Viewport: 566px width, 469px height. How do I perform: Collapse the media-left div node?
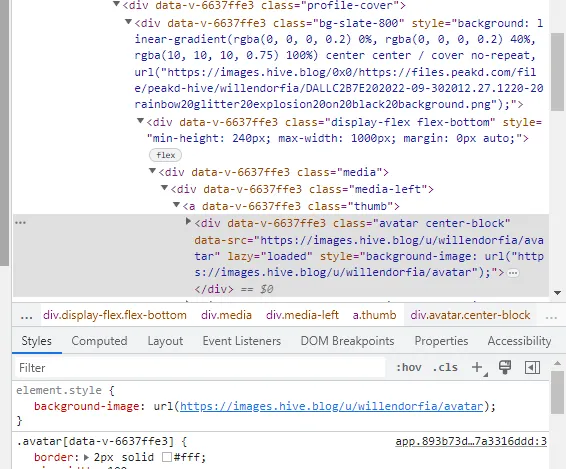164,188
